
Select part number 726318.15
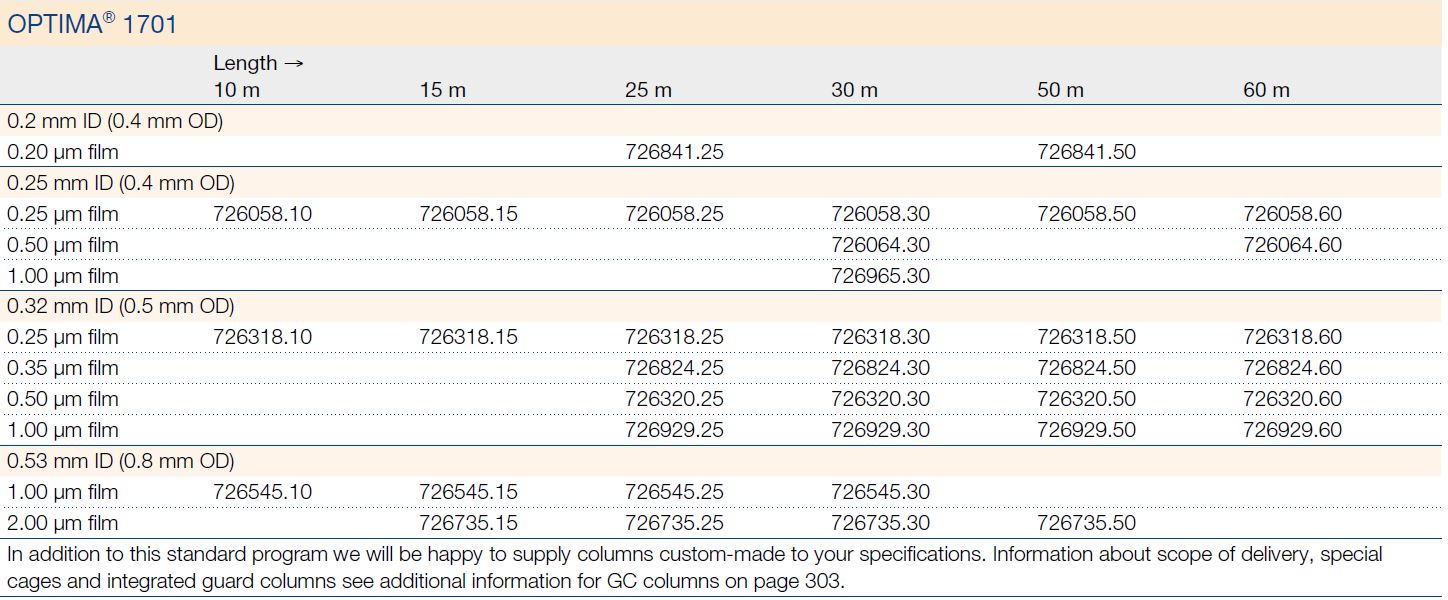(x=468, y=337)
